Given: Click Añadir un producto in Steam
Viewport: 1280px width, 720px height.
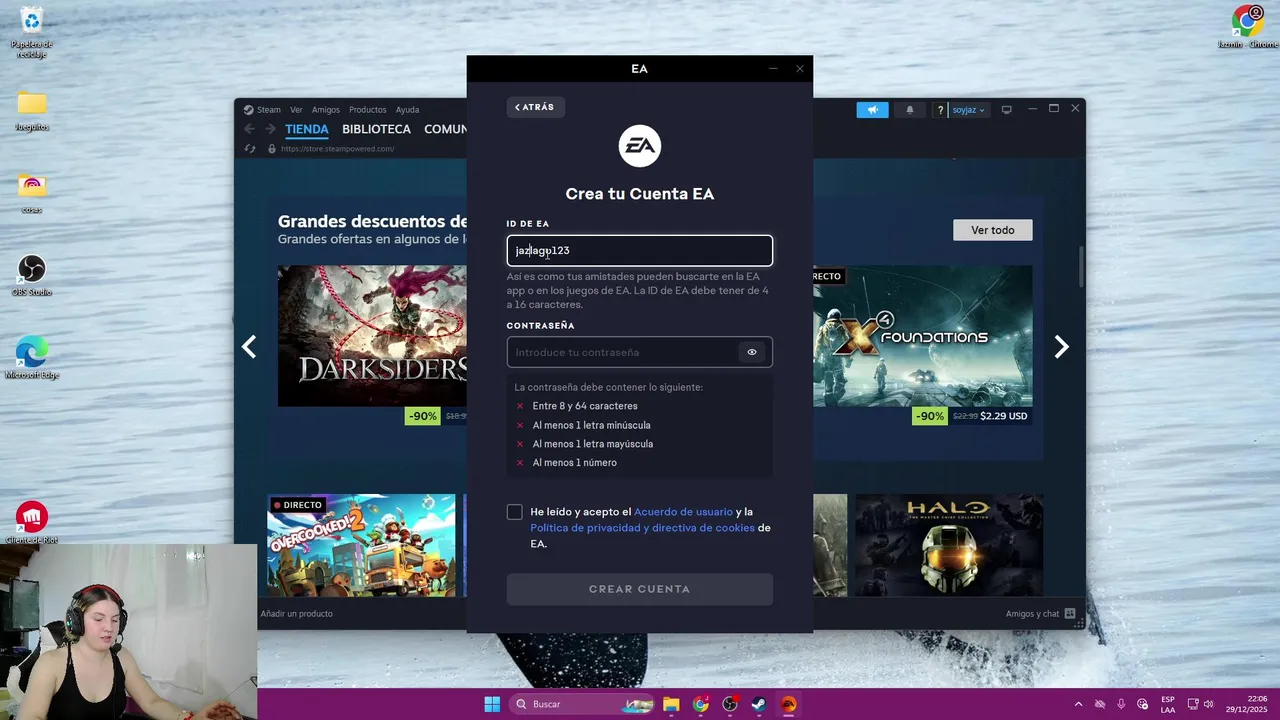Looking at the screenshot, I should point(296,614).
